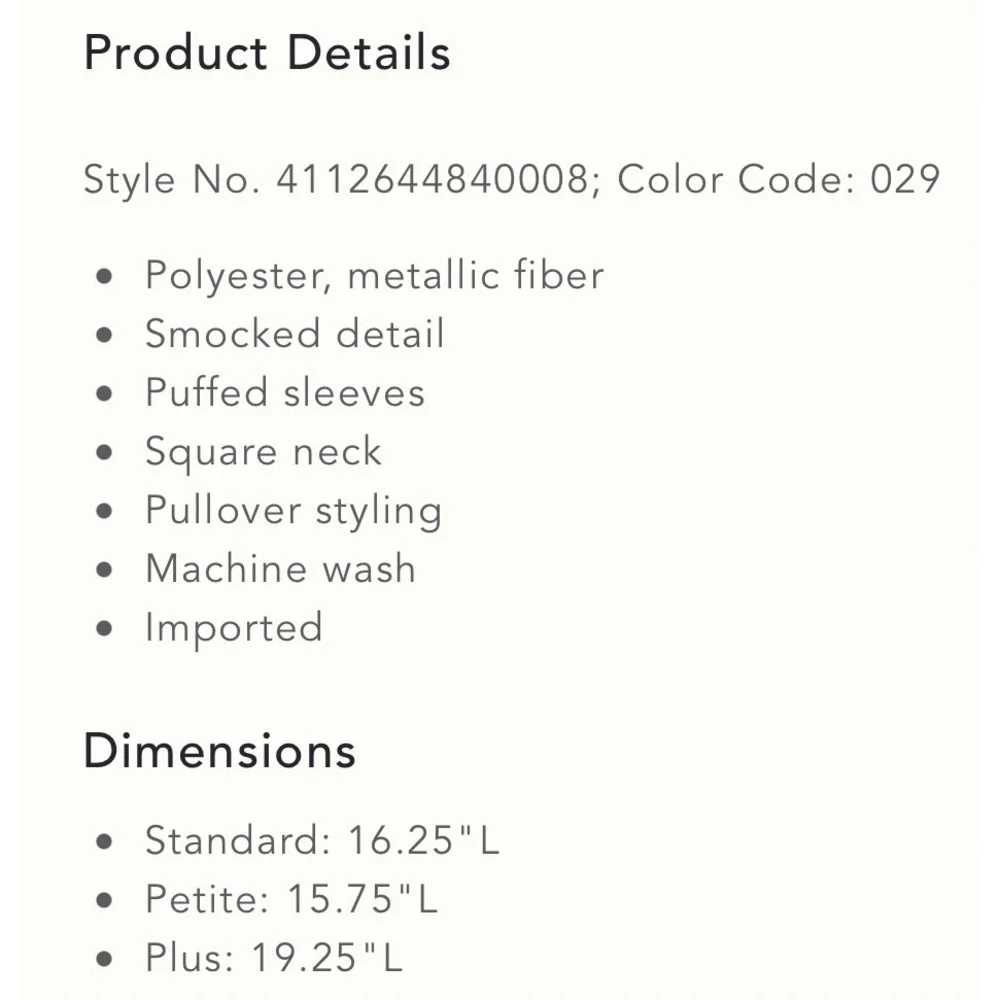Viewport: 1000px width, 1000px height.
Task: Select the Puffed sleeves text
Action: coord(284,392)
